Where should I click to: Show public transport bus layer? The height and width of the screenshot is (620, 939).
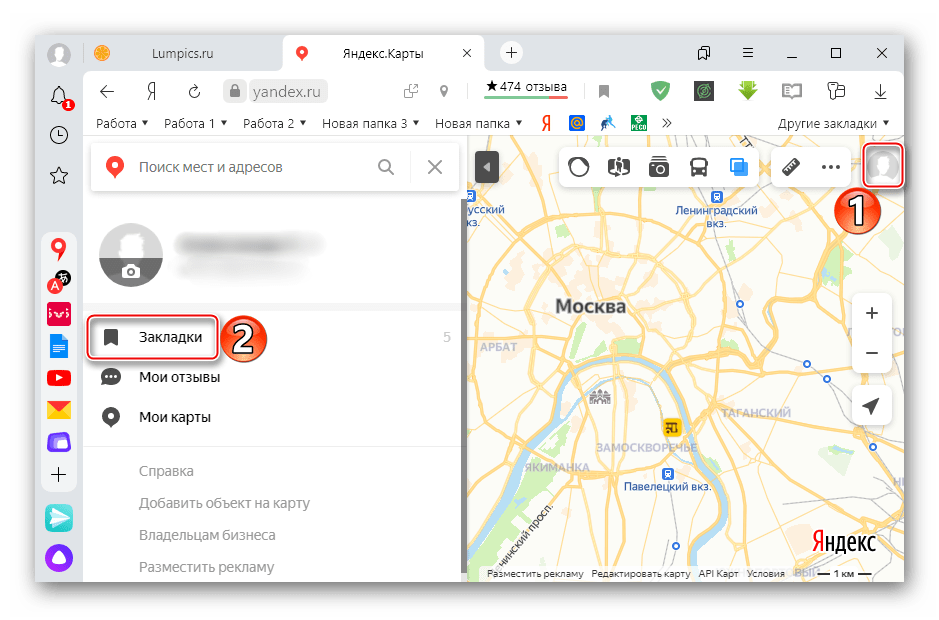pyautogui.click(x=699, y=167)
